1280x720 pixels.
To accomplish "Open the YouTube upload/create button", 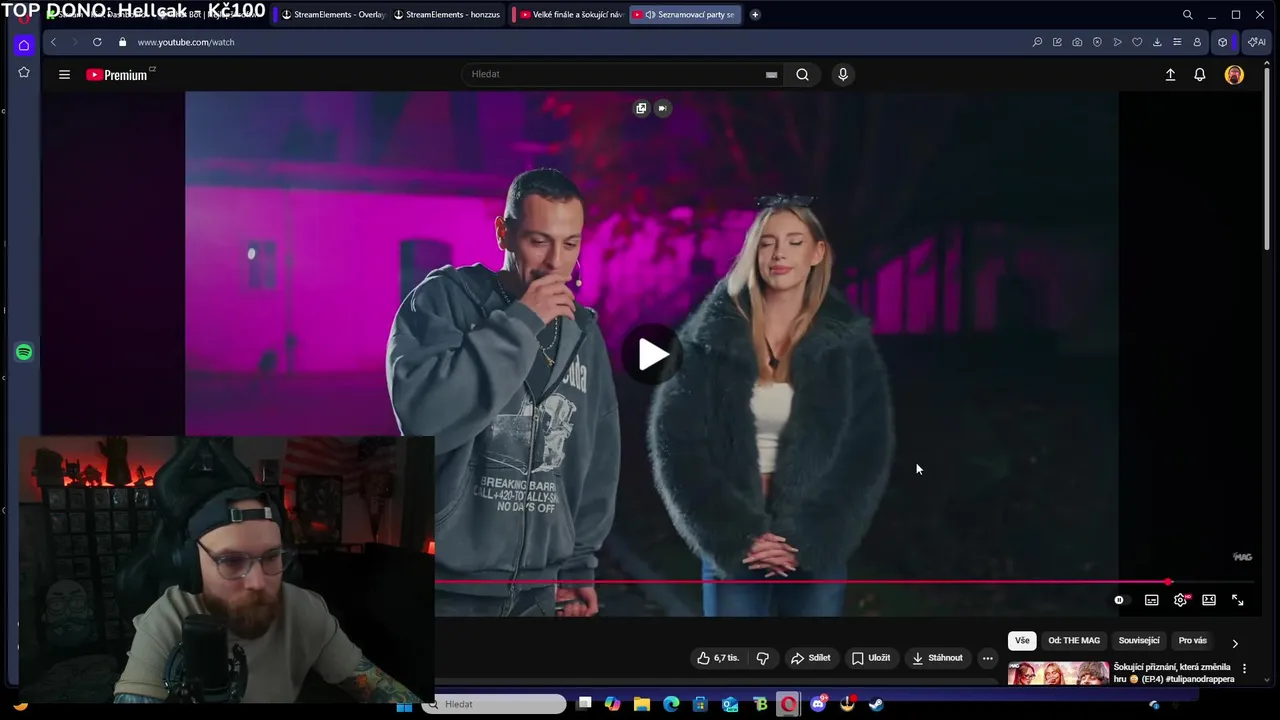I will (x=1170, y=74).
